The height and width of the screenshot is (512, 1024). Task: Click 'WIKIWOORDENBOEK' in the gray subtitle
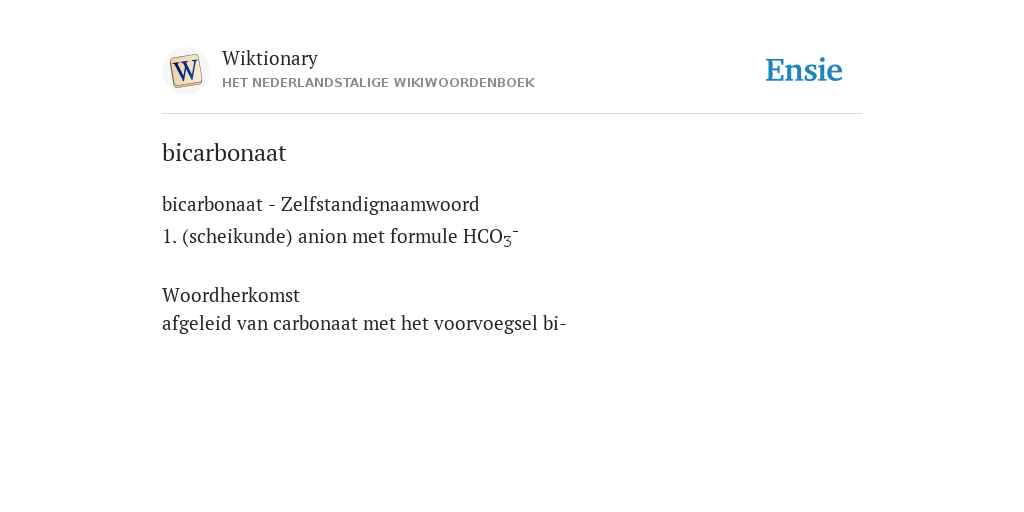[x=464, y=83]
